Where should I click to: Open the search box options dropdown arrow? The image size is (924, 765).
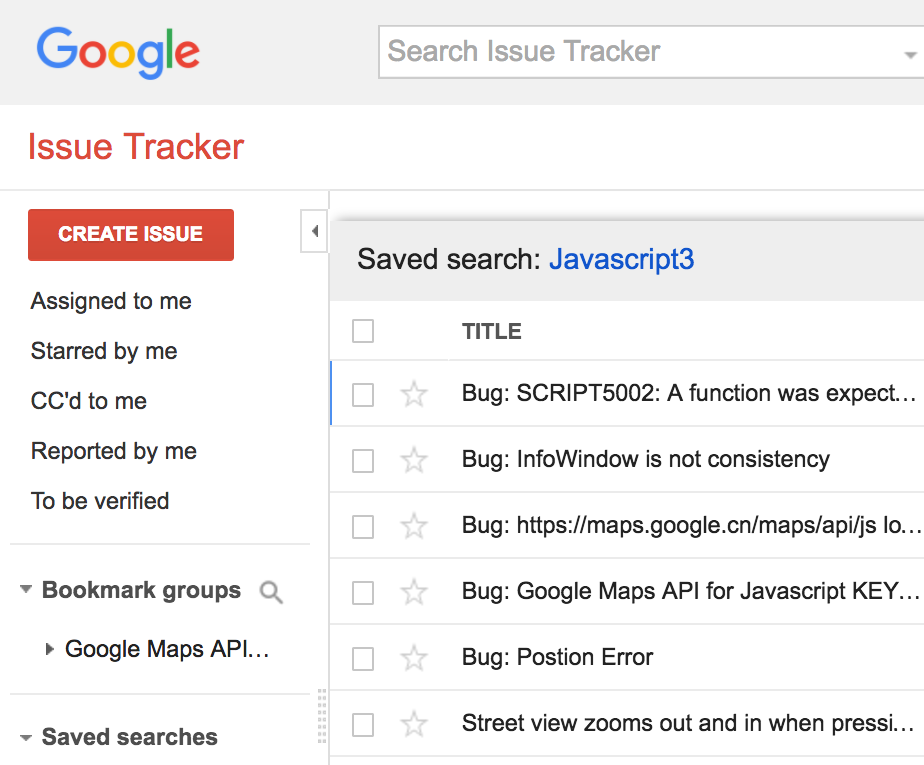[910, 55]
